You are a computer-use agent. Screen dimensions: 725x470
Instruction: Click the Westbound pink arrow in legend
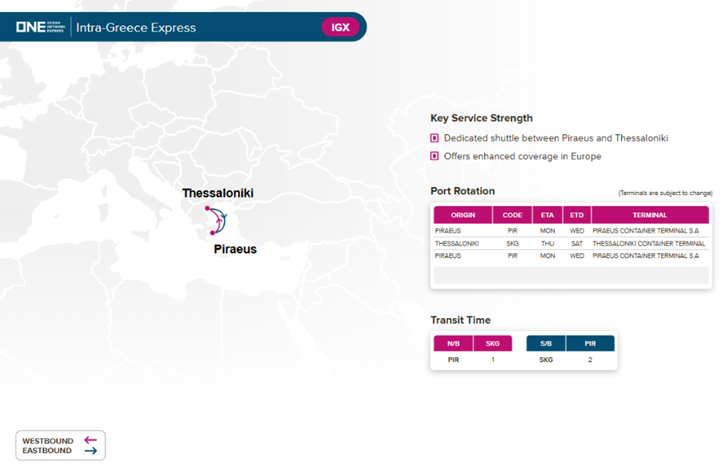coord(90,440)
